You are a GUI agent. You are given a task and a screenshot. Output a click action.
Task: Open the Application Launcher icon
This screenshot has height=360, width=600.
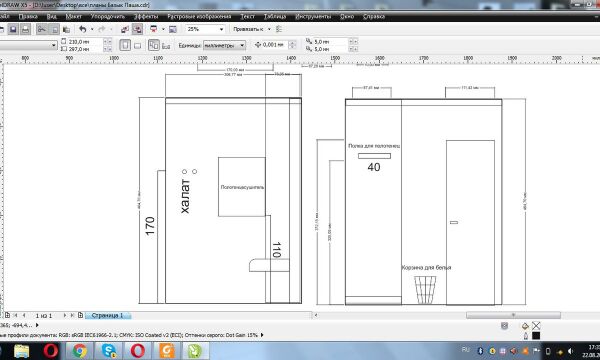click(154, 29)
